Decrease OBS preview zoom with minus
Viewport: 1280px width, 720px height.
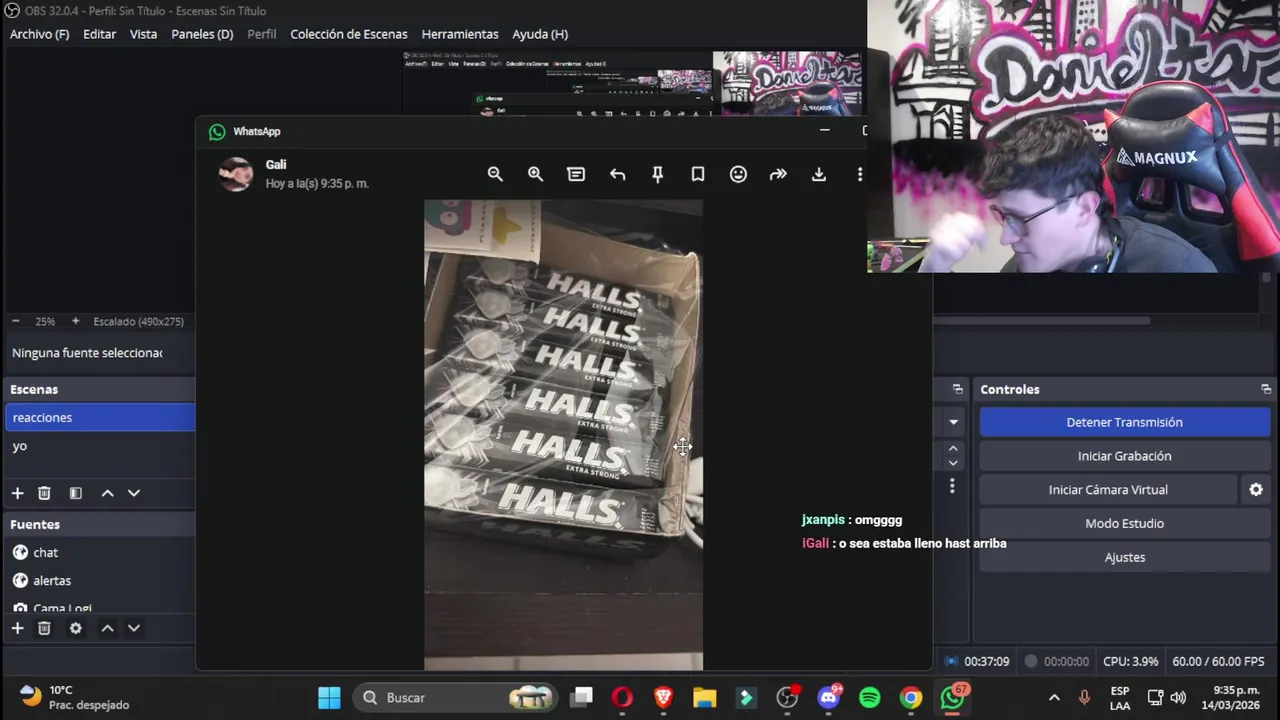pos(15,321)
